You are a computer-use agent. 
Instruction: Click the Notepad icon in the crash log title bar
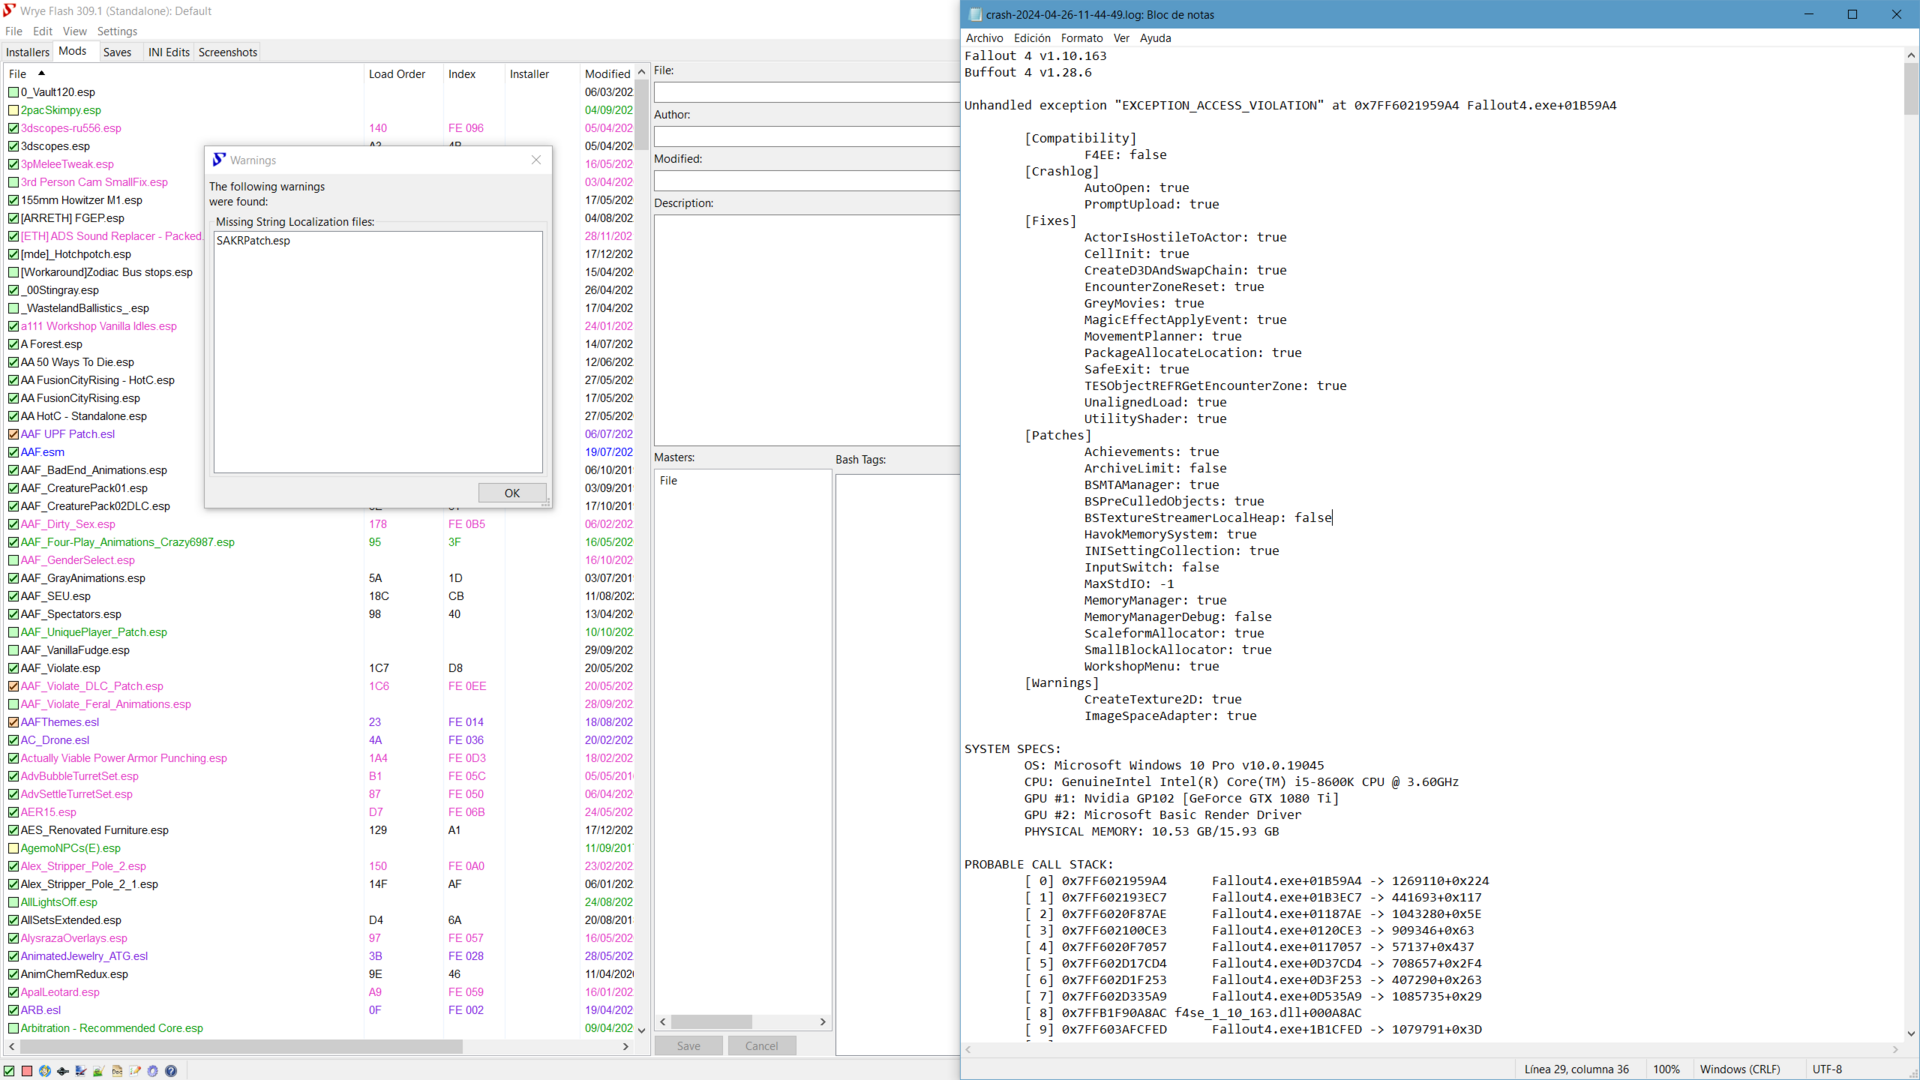[x=975, y=15]
